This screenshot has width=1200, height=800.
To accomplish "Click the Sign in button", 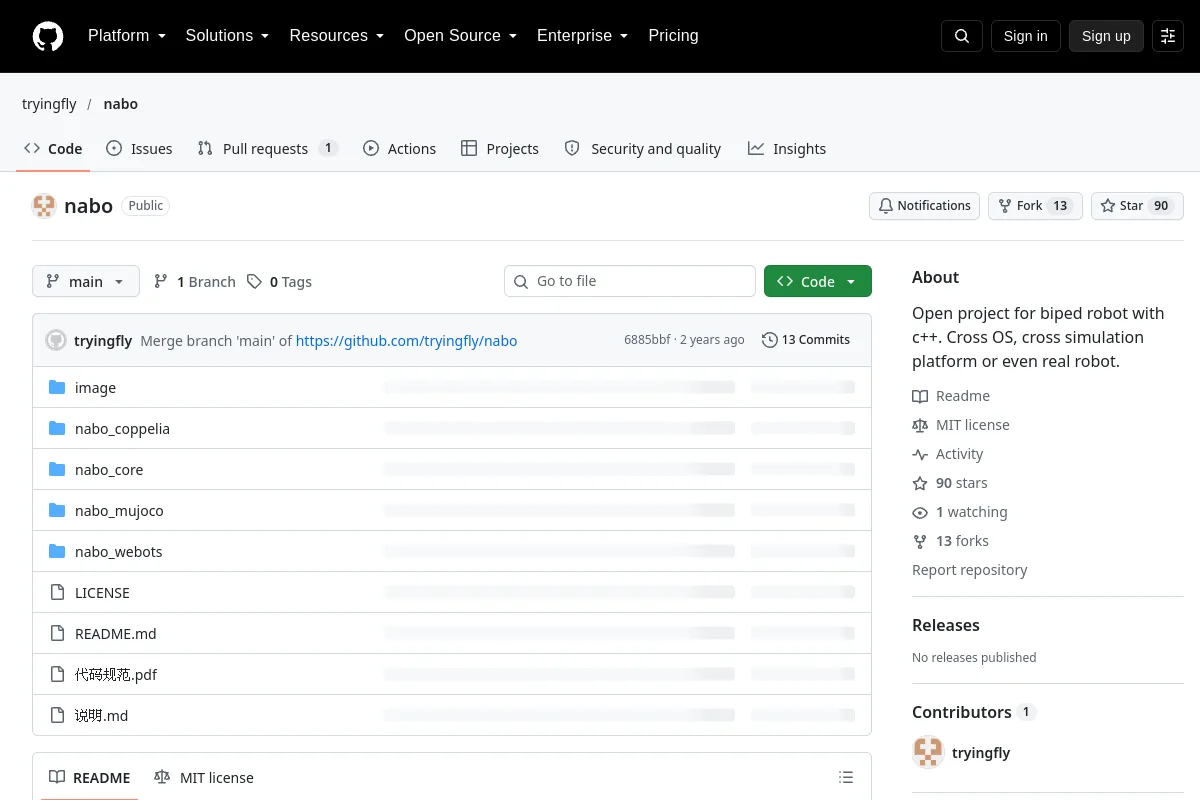I will click(x=1025, y=36).
